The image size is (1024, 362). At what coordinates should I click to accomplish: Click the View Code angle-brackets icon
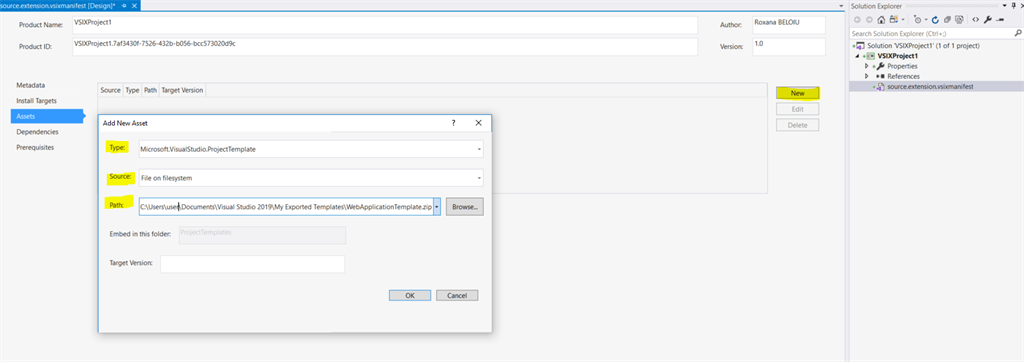pos(976,20)
